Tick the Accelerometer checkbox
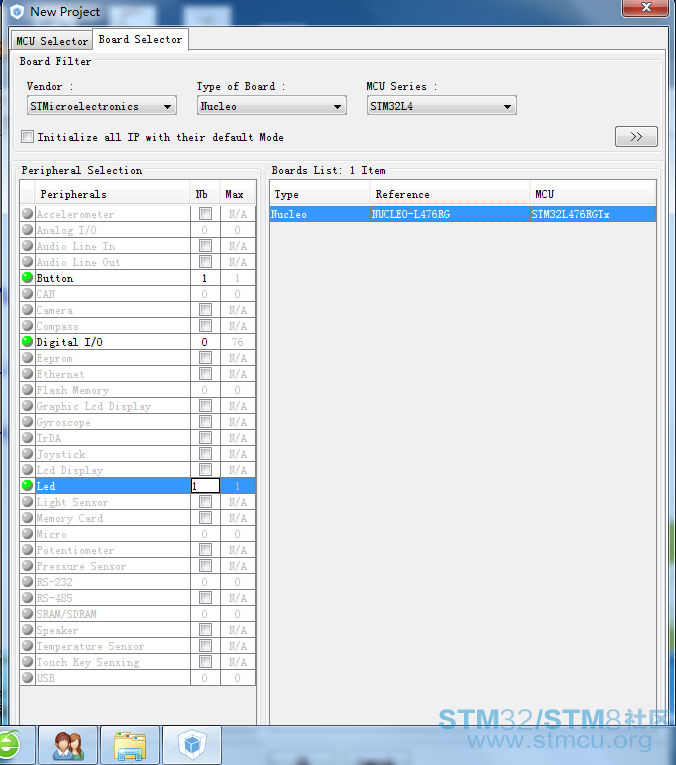The height and width of the screenshot is (765, 676). click(x=205, y=214)
